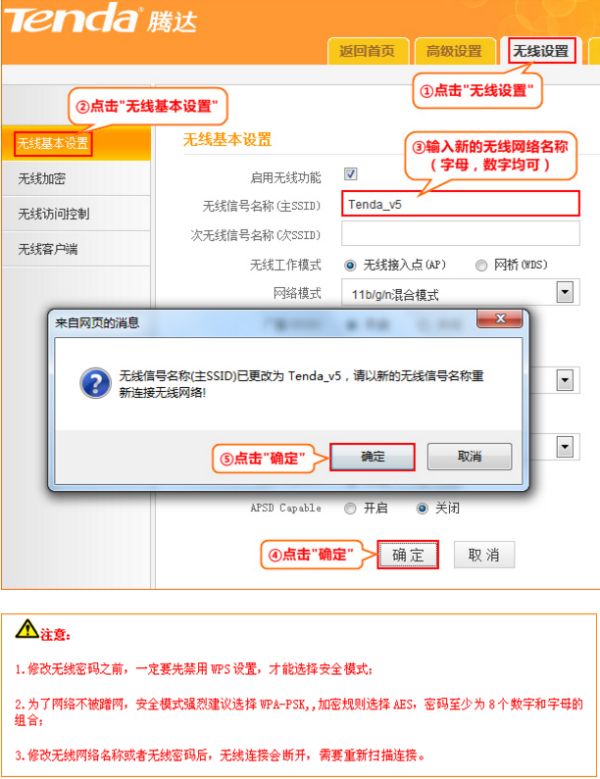This screenshot has width=600, height=779.
Task: Go to the 返回首页 tab
Action: pos(367,51)
